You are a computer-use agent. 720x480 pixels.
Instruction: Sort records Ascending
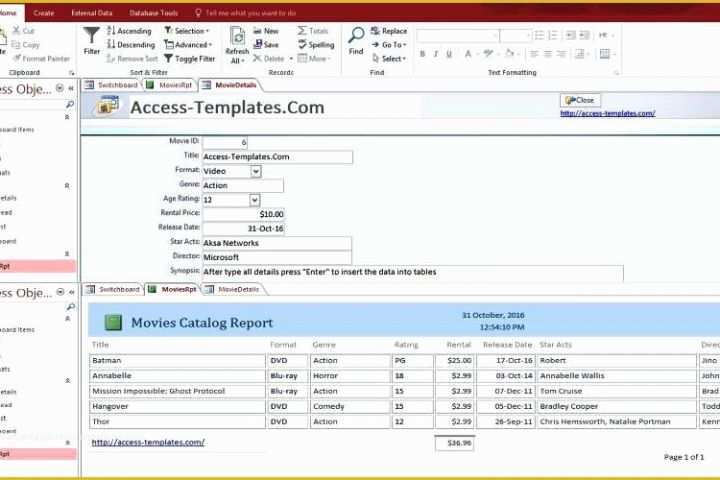(129, 31)
